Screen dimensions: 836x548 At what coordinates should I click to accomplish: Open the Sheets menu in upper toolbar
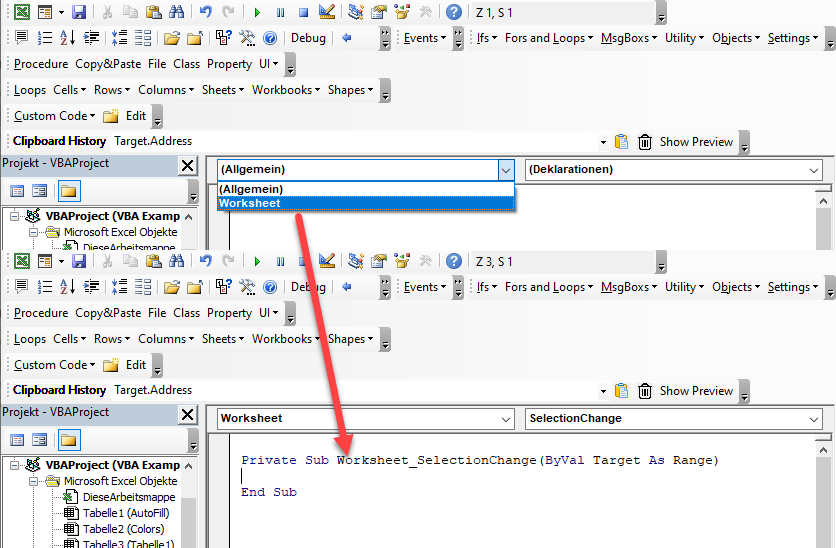point(222,90)
